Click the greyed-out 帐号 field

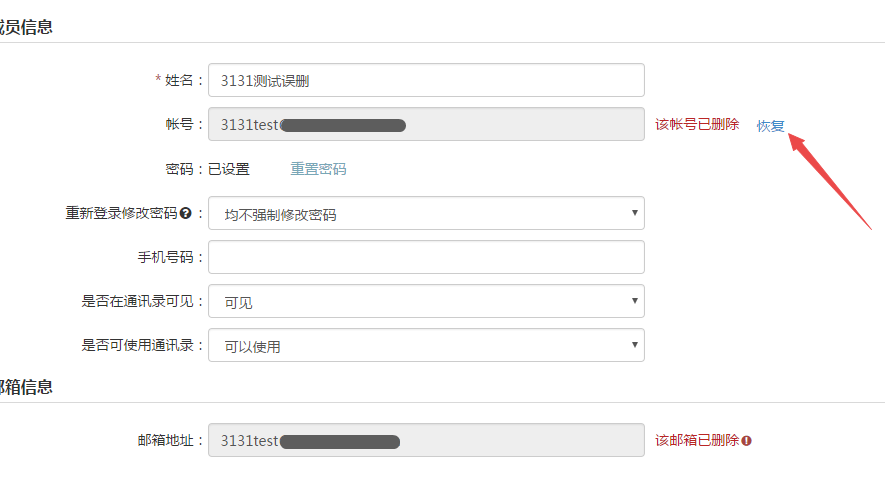[426, 124]
